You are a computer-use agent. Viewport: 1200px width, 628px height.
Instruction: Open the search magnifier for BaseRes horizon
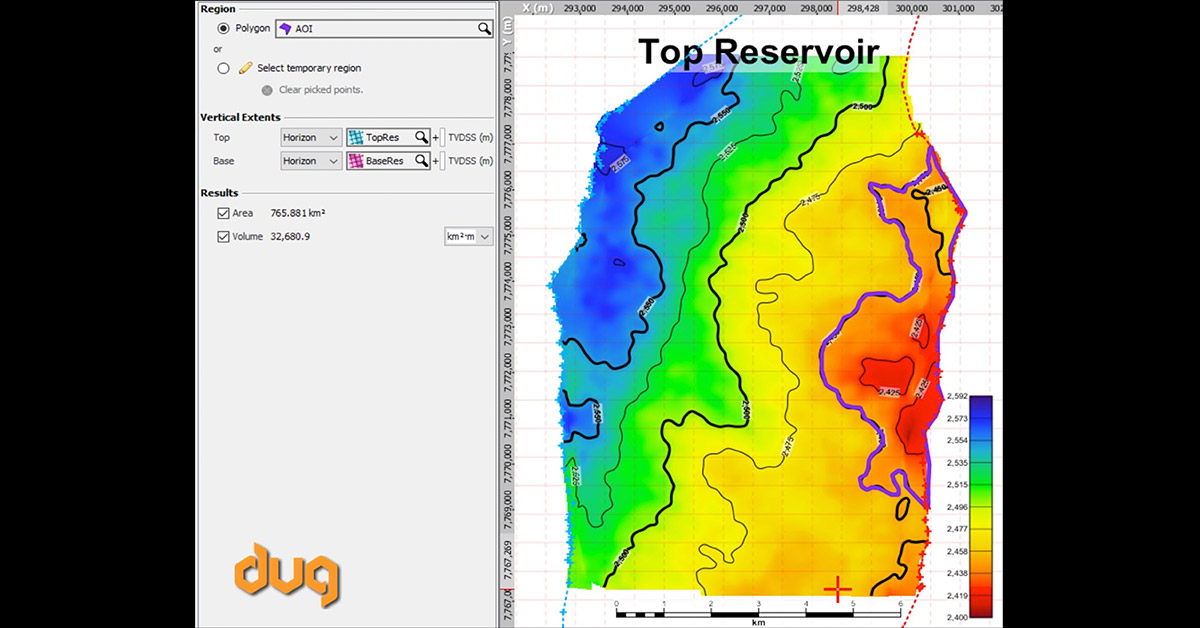pyautogui.click(x=422, y=161)
